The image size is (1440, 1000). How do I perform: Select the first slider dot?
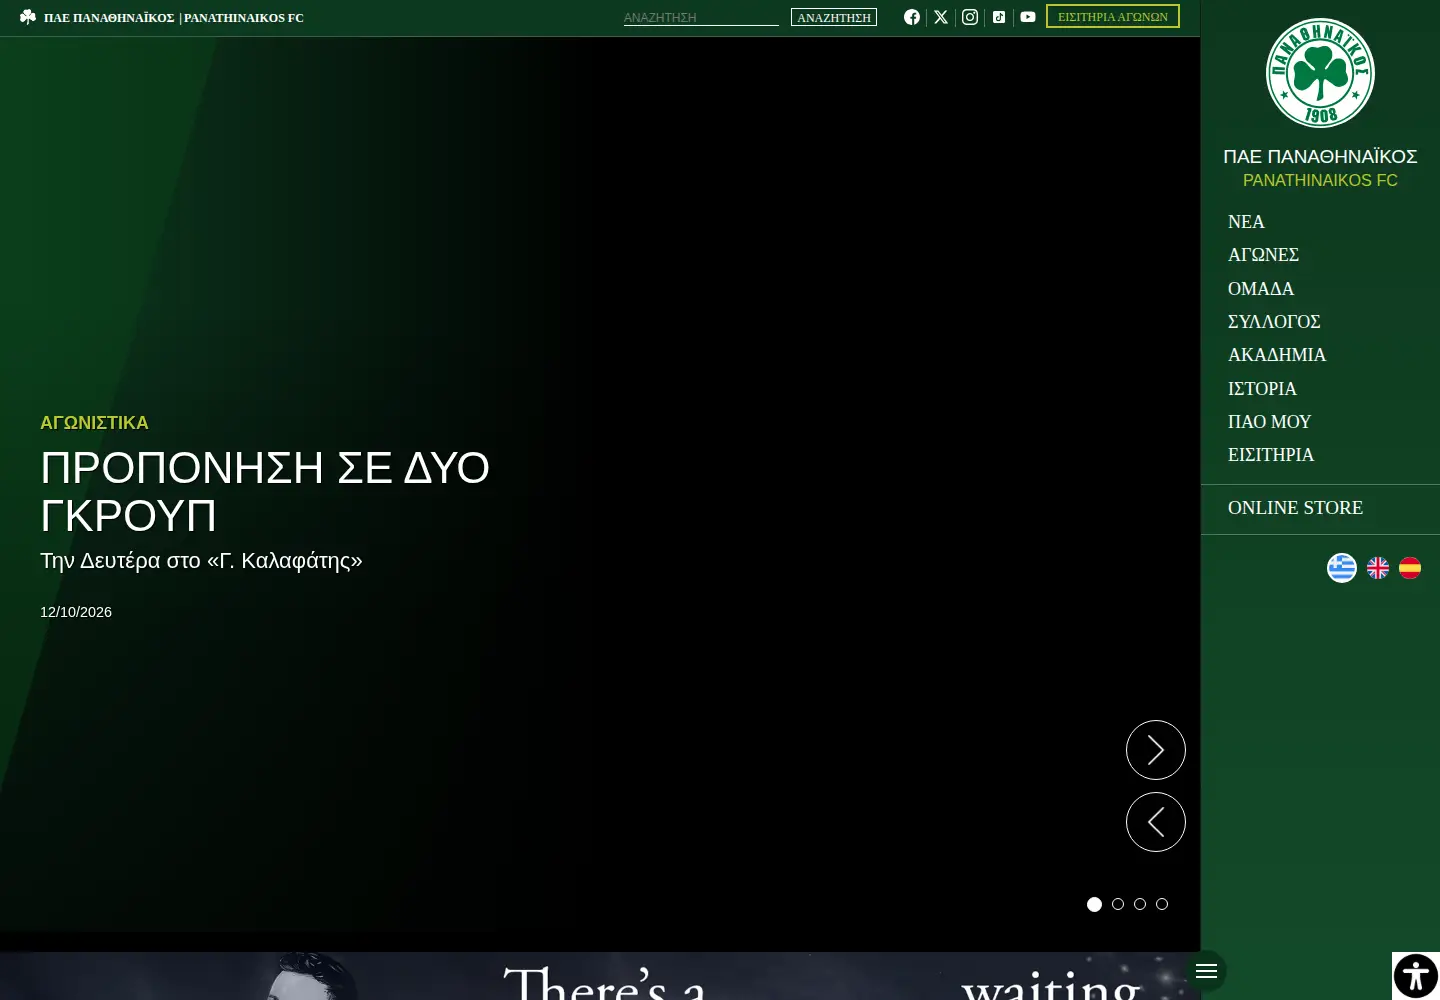point(1094,904)
